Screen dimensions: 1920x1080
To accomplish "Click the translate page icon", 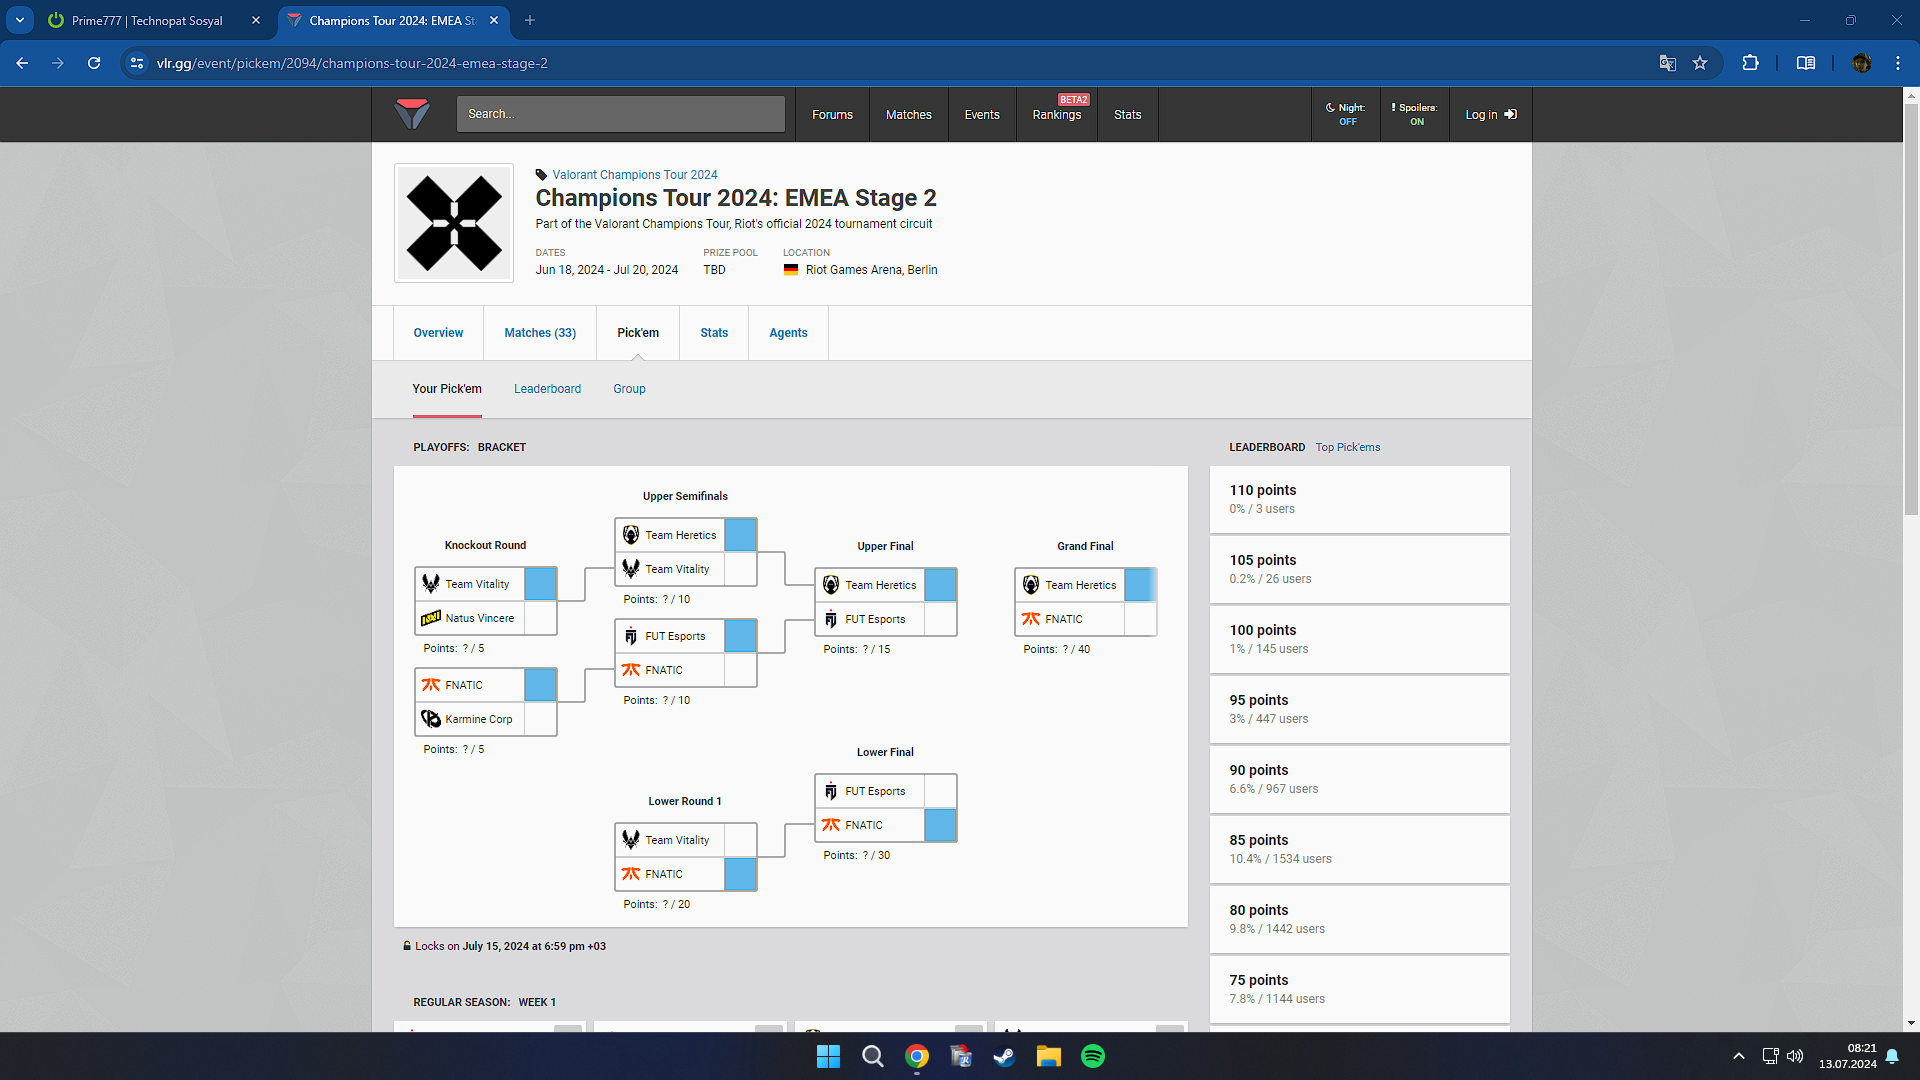I will pos(1667,63).
